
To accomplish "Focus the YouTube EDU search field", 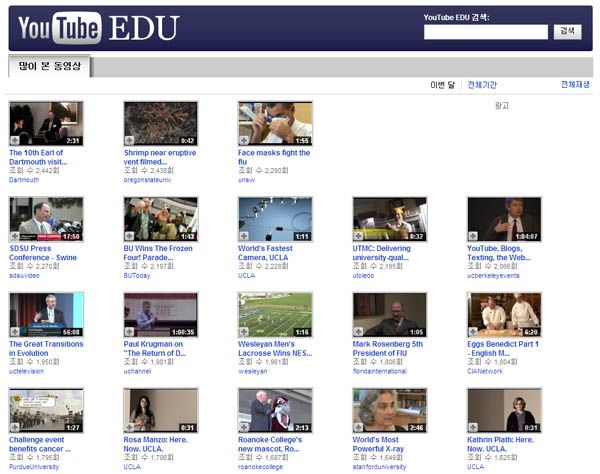I will pyautogui.click(x=486, y=32).
